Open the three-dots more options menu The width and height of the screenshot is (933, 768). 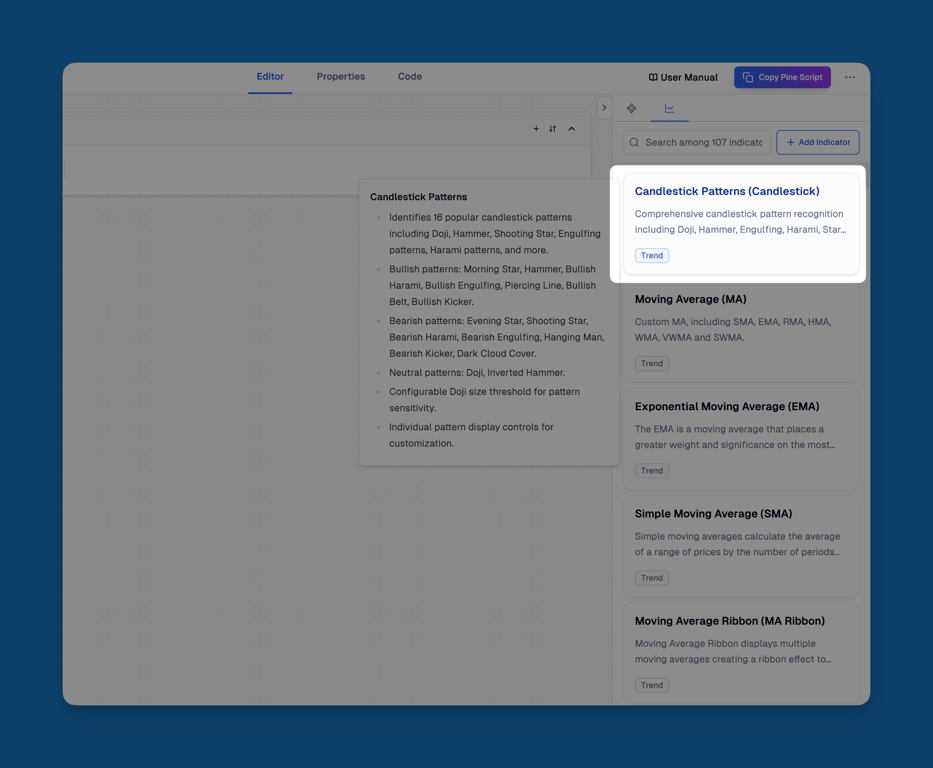[x=850, y=77]
